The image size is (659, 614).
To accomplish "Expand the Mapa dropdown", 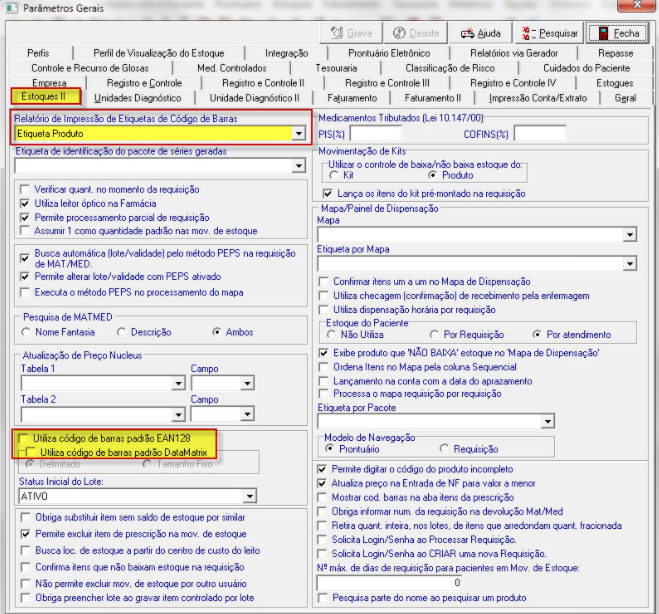I will 630,235.
